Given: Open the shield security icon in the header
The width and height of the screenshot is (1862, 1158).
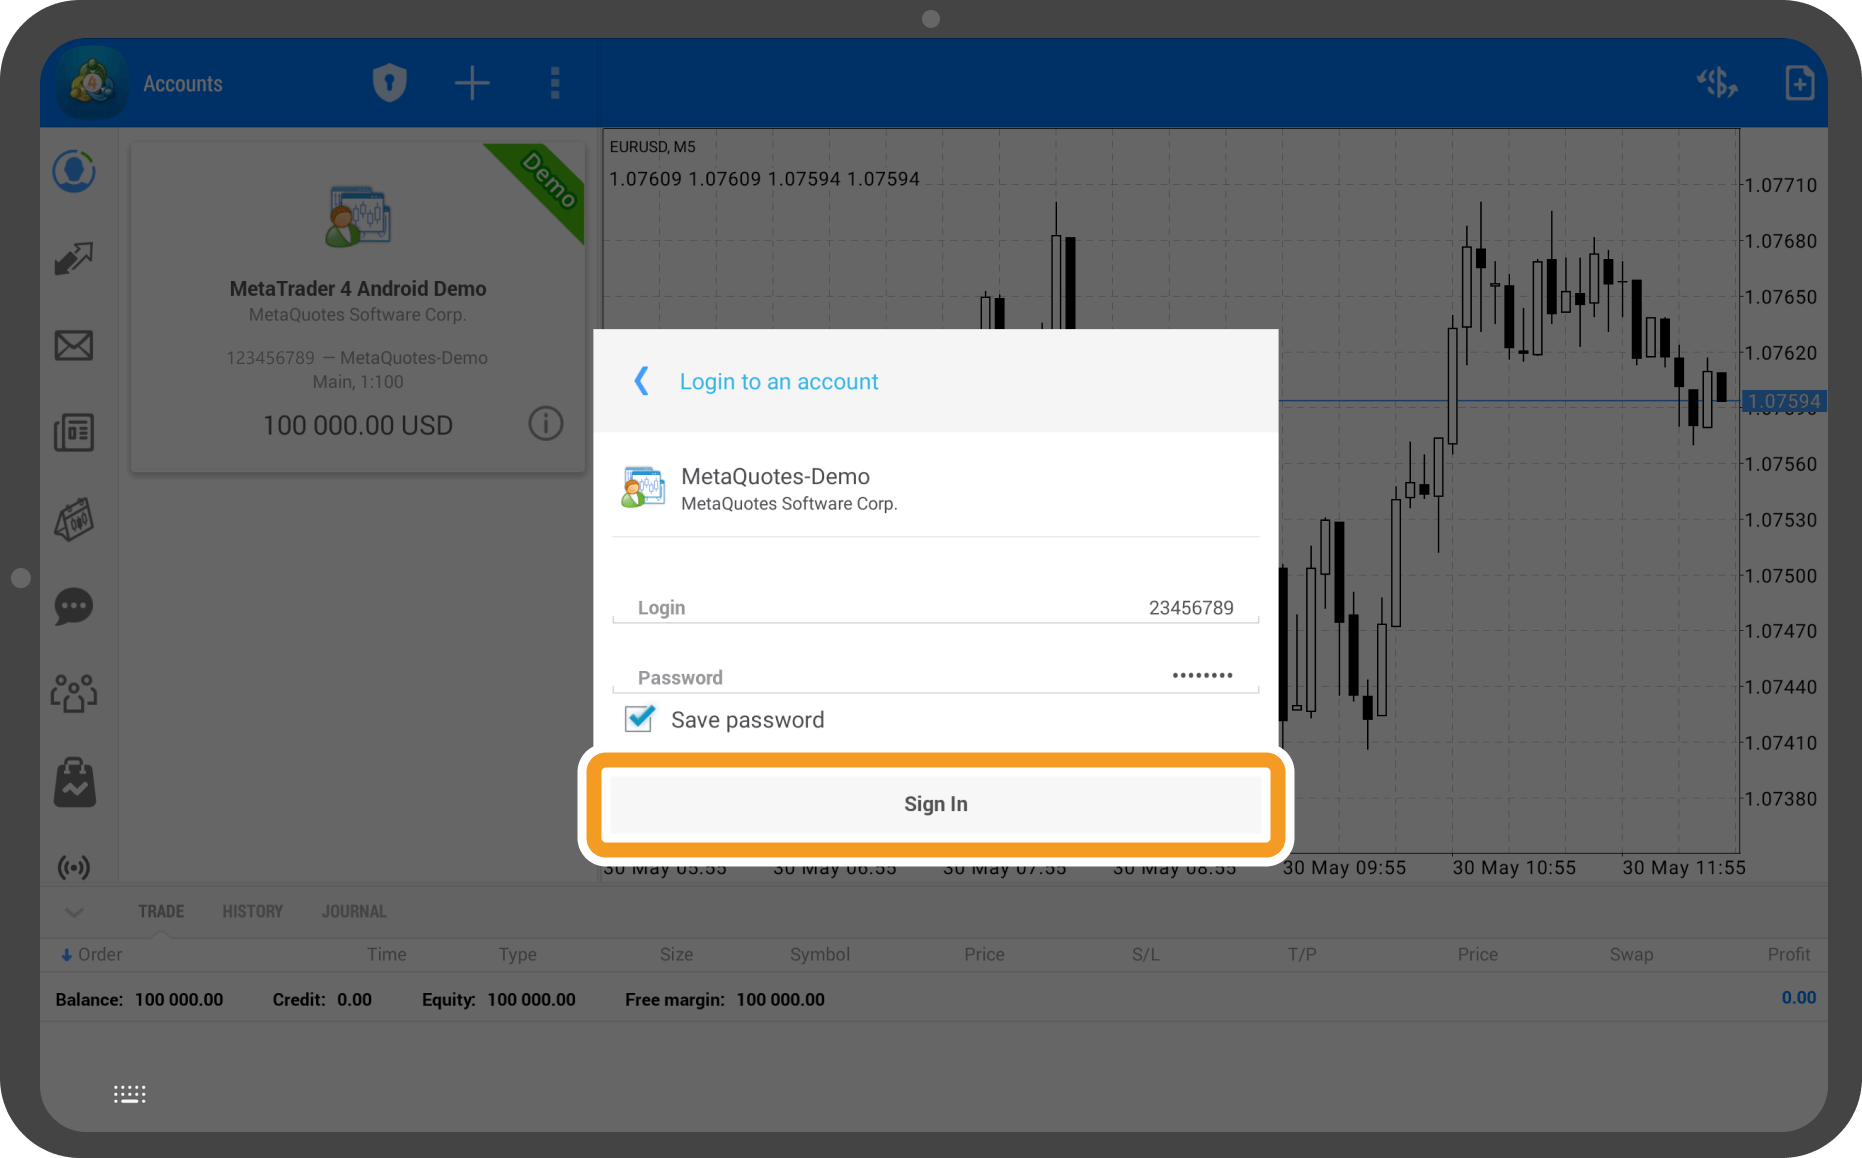Looking at the screenshot, I should (x=389, y=83).
